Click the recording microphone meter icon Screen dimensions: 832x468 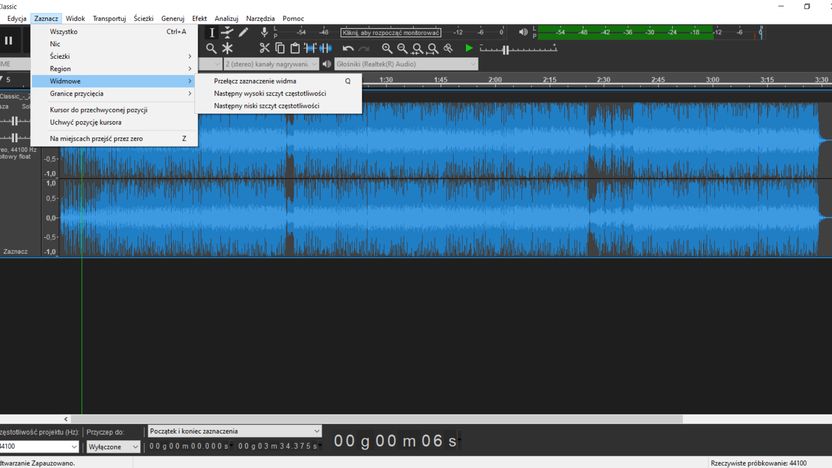(x=264, y=32)
